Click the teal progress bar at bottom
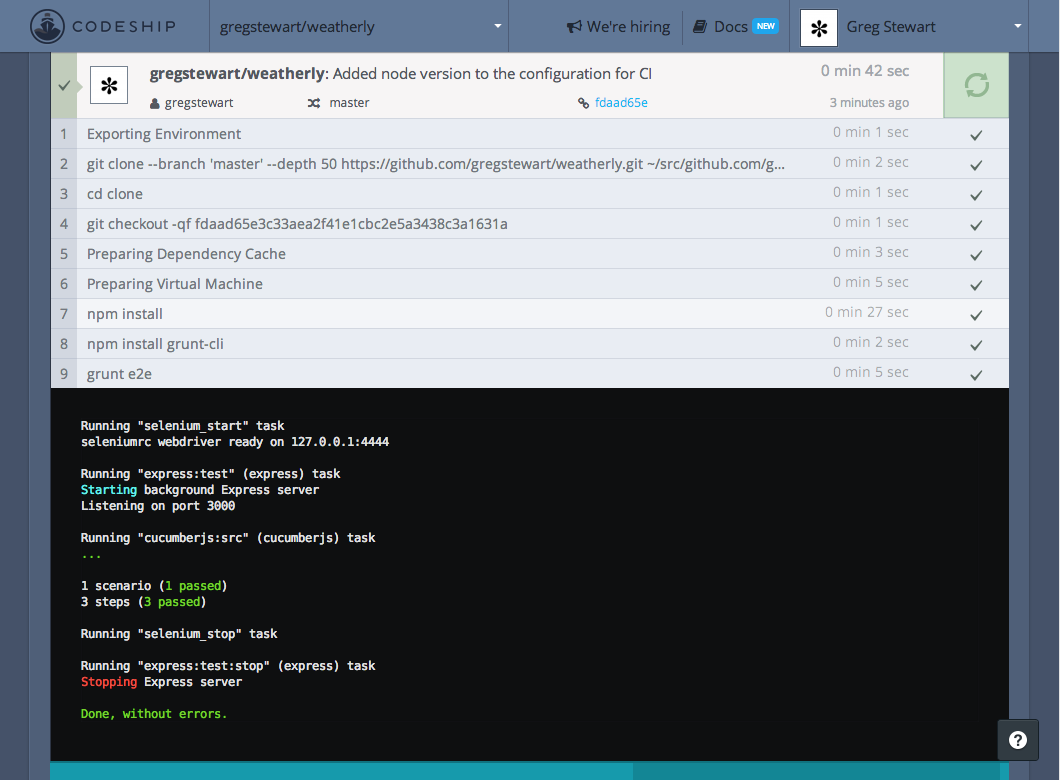 [x=340, y=771]
